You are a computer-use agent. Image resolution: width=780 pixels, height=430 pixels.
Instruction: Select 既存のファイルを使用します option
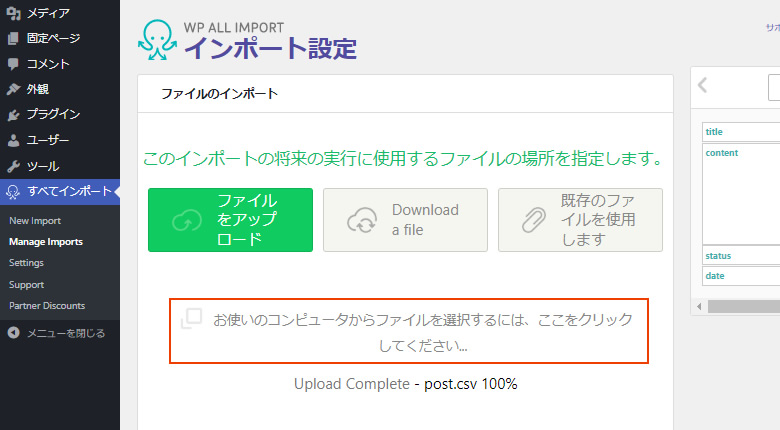point(580,220)
